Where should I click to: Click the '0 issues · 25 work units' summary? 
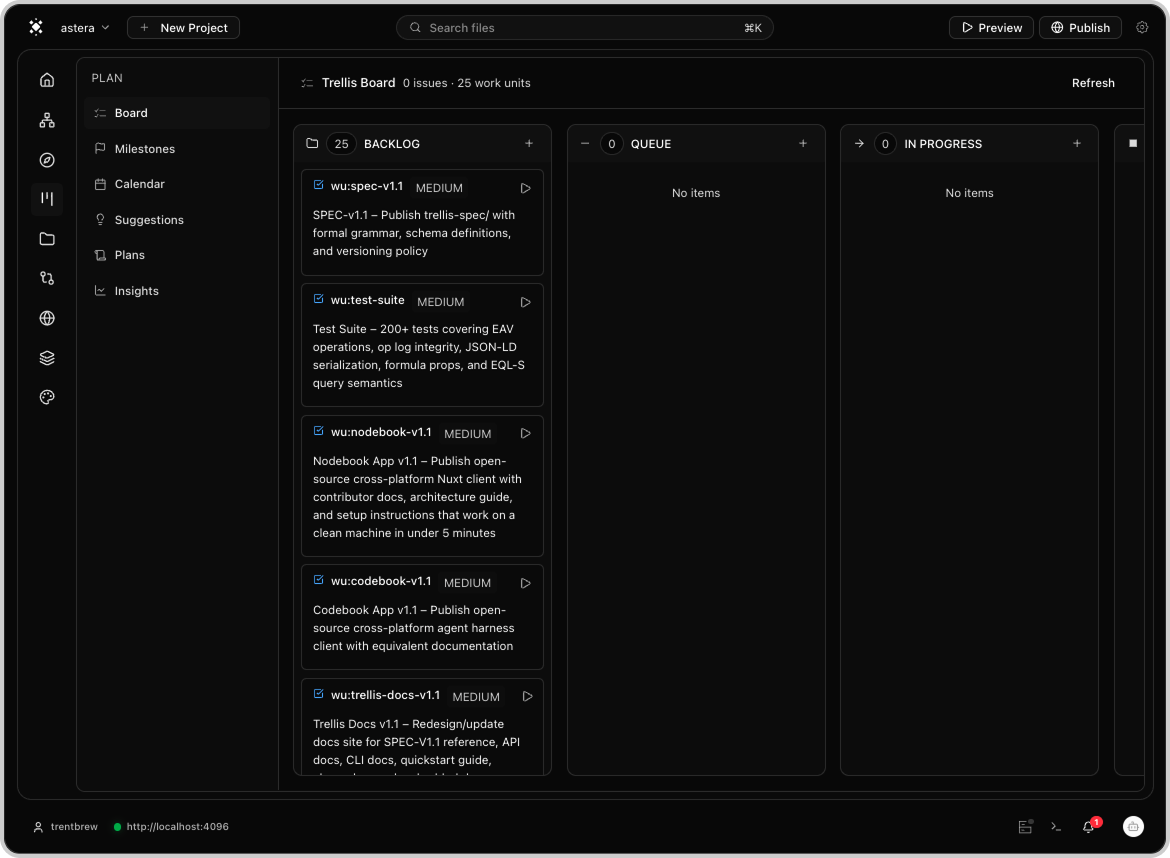(466, 83)
